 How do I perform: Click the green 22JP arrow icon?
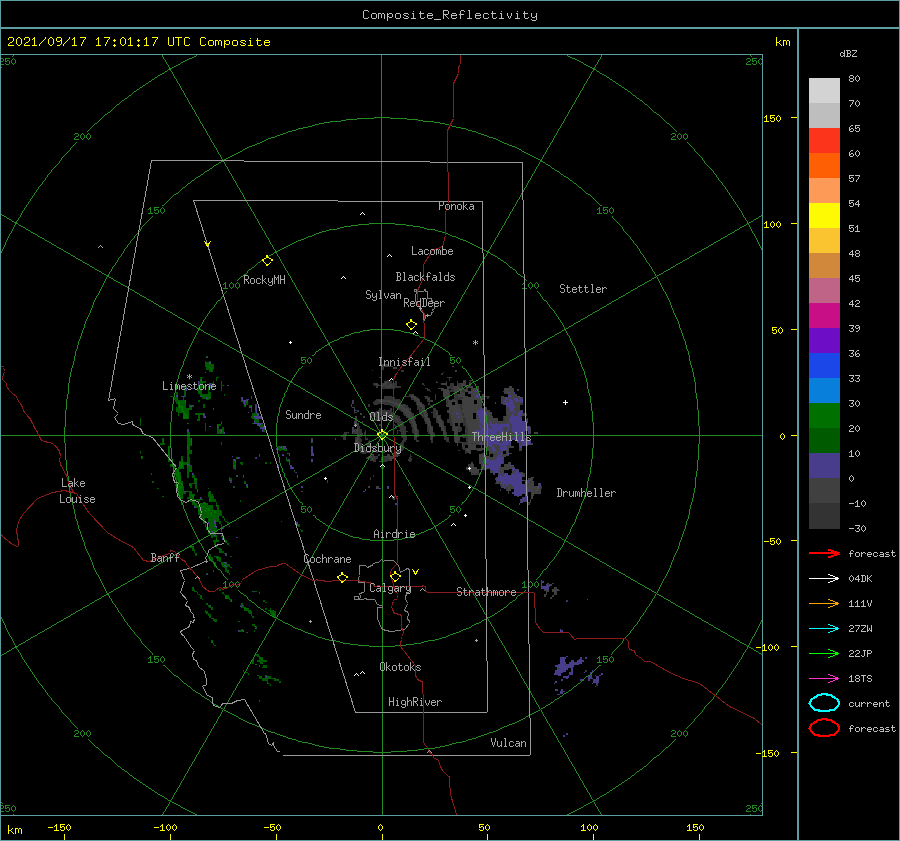[x=824, y=653]
